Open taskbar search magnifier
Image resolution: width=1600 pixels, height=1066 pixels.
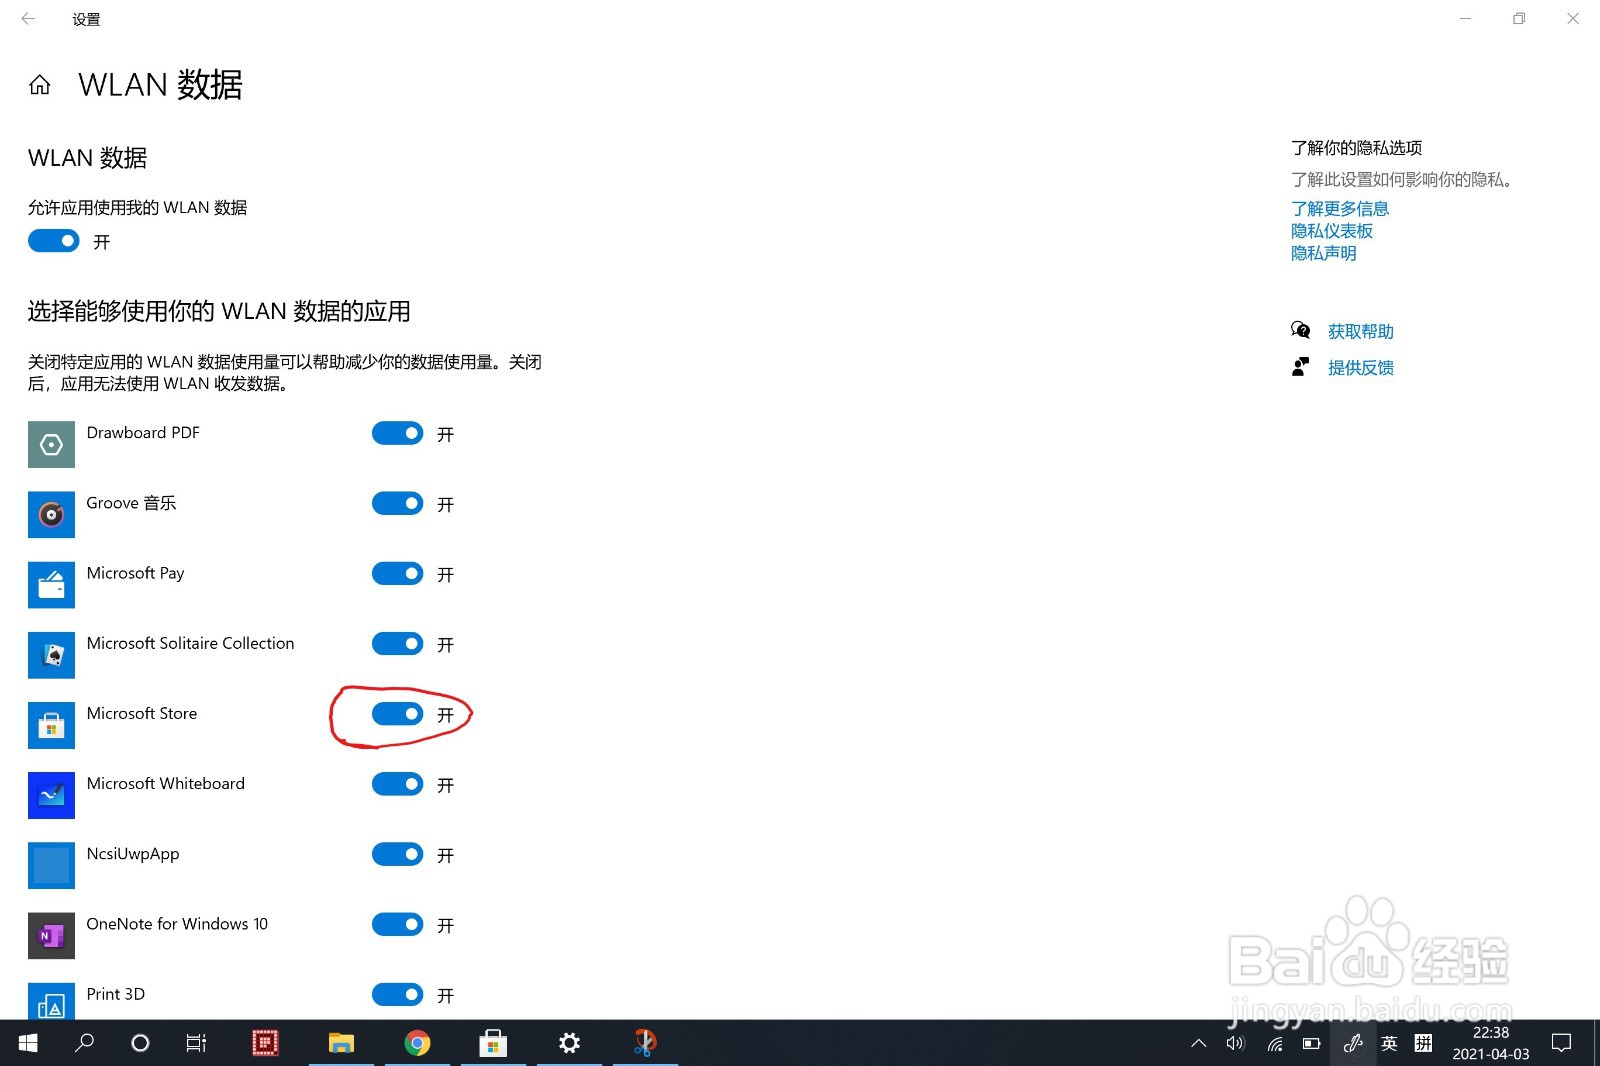point(85,1043)
